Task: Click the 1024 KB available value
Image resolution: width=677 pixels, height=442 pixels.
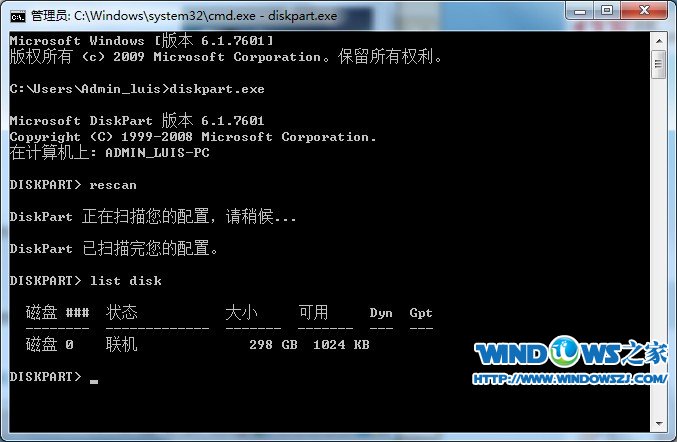Action: click(341, 345)
